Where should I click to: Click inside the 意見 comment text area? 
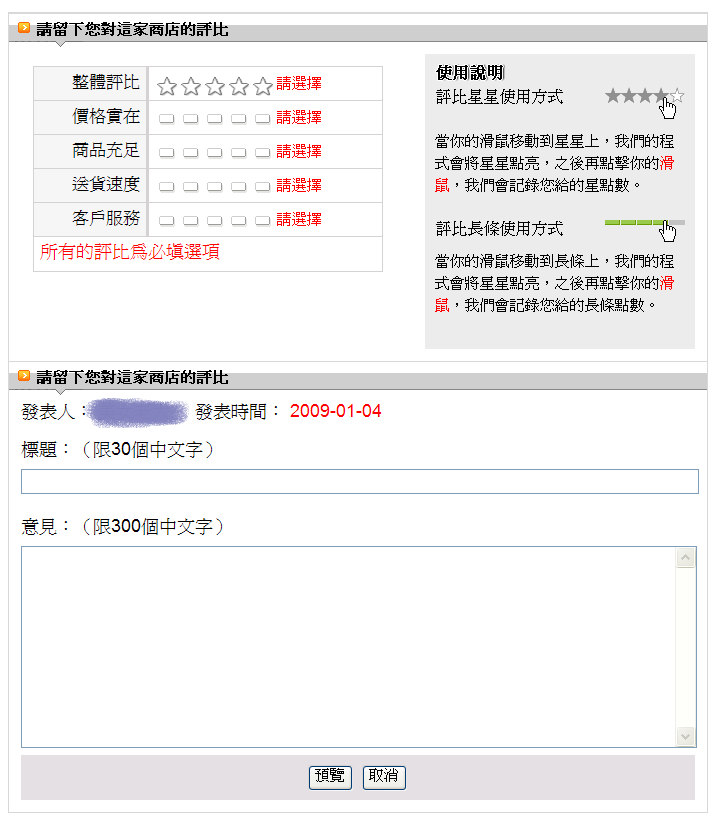[x=348, y=646]
